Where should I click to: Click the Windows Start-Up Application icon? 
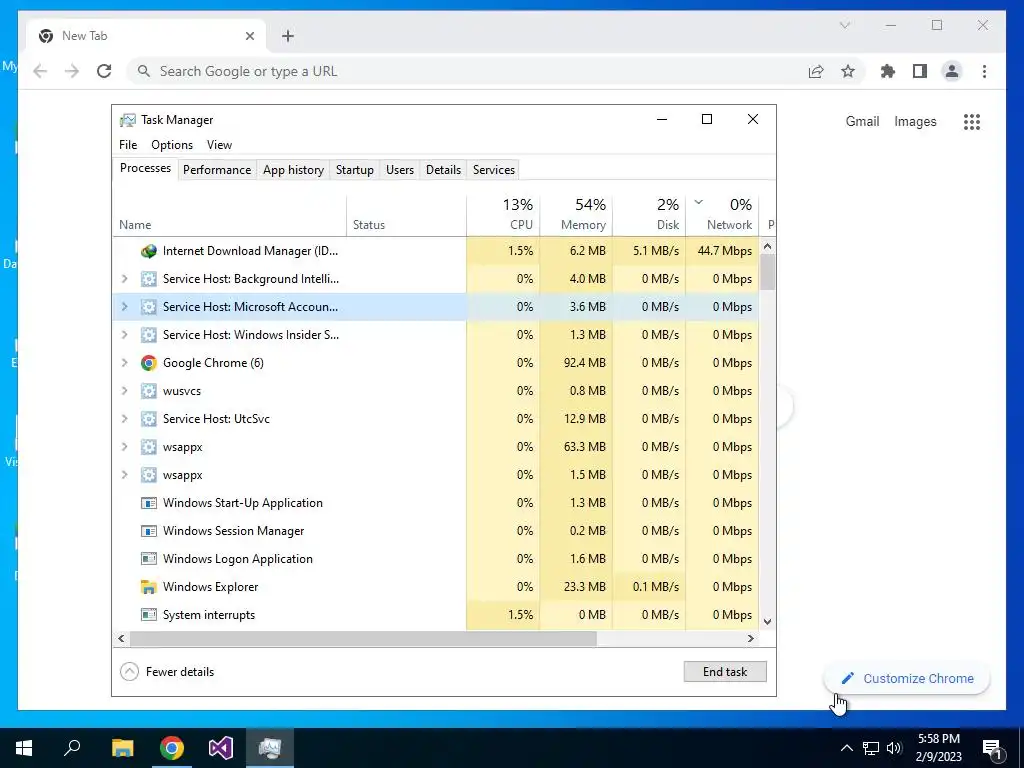[x=149, y=503]
